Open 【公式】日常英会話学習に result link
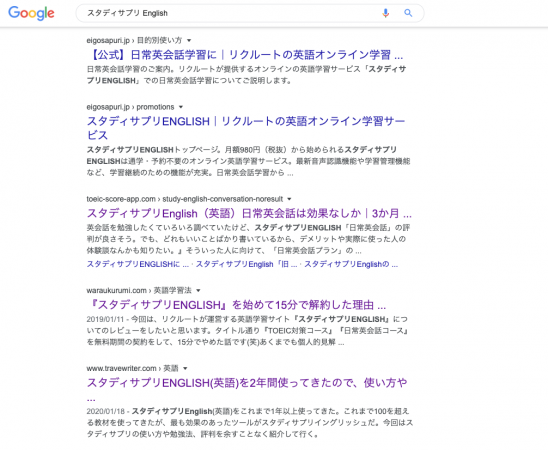 245,55
